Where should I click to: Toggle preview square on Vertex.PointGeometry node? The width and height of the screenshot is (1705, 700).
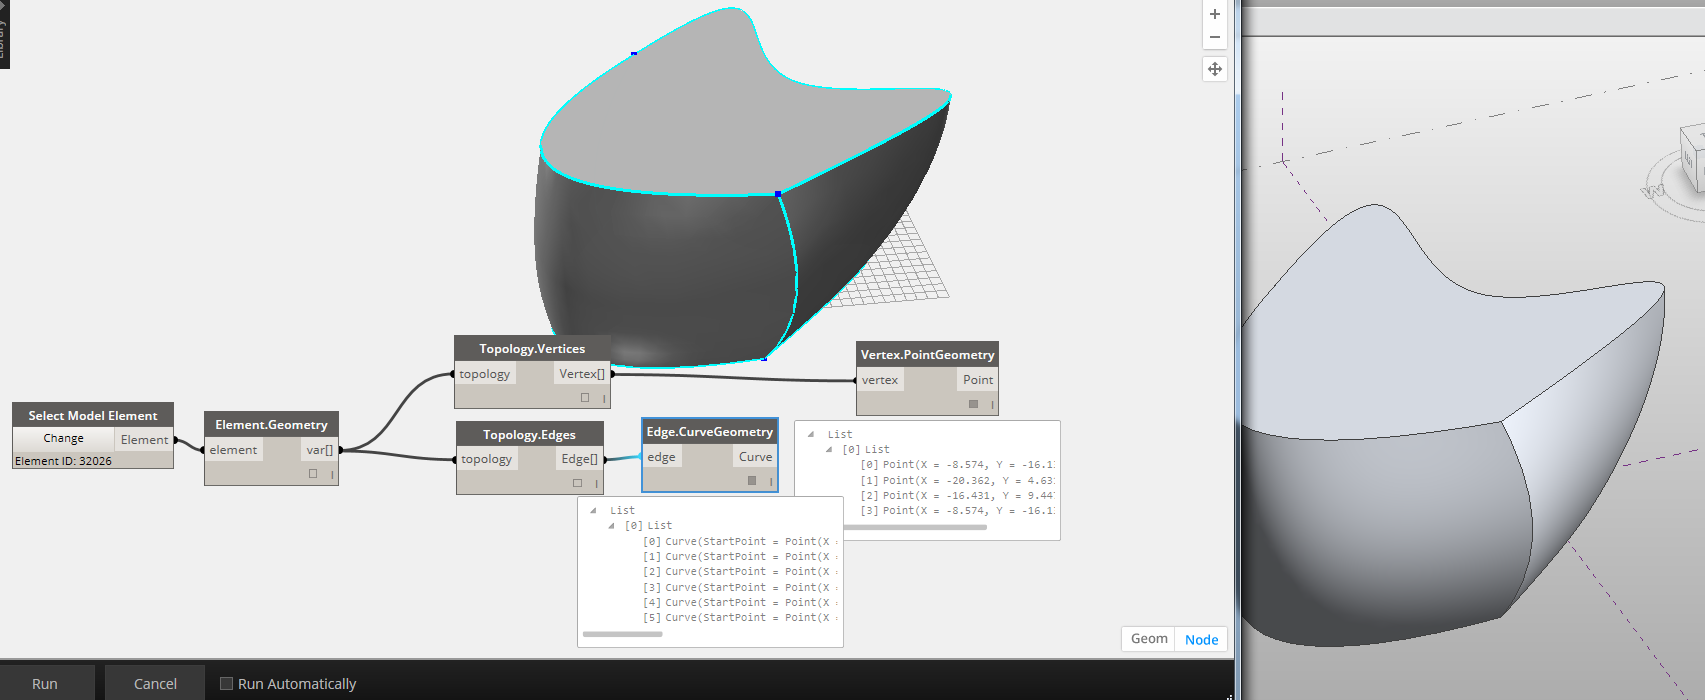973,404
